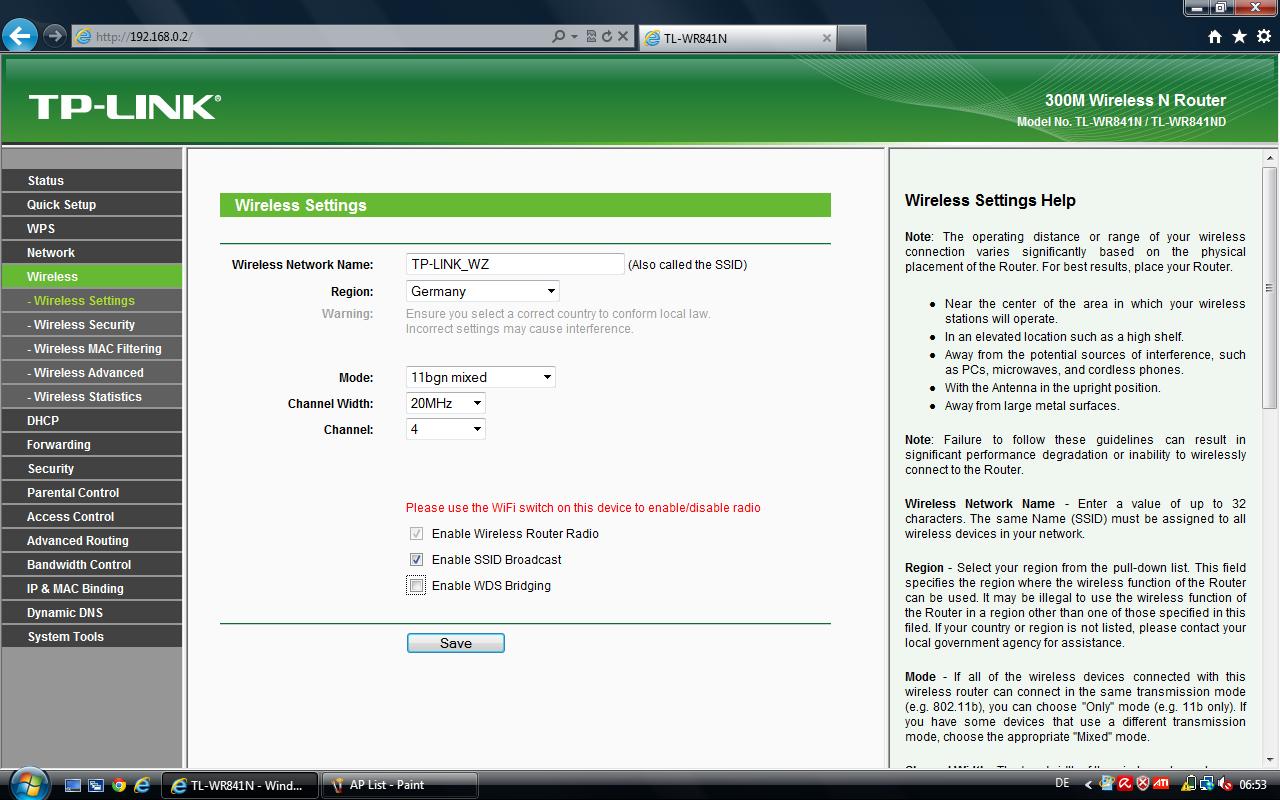1280x800 pixels.
Task: Select the Wireless menu item
Action: click(x=92, y=276)
